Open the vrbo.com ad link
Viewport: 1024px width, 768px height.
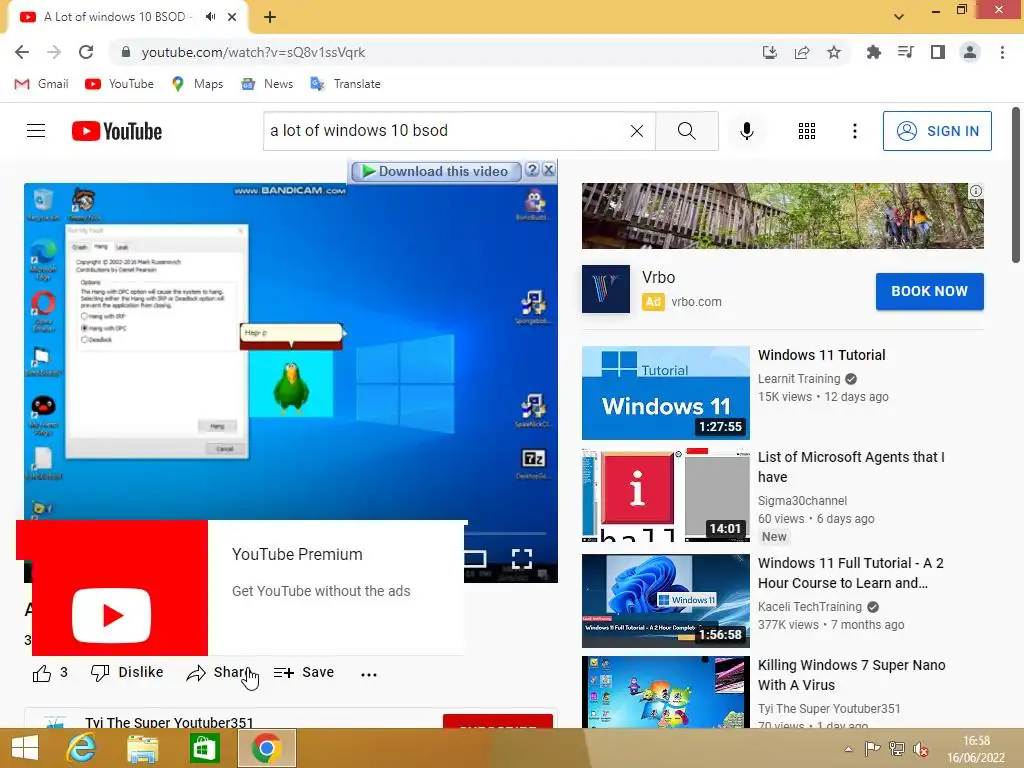696,302
